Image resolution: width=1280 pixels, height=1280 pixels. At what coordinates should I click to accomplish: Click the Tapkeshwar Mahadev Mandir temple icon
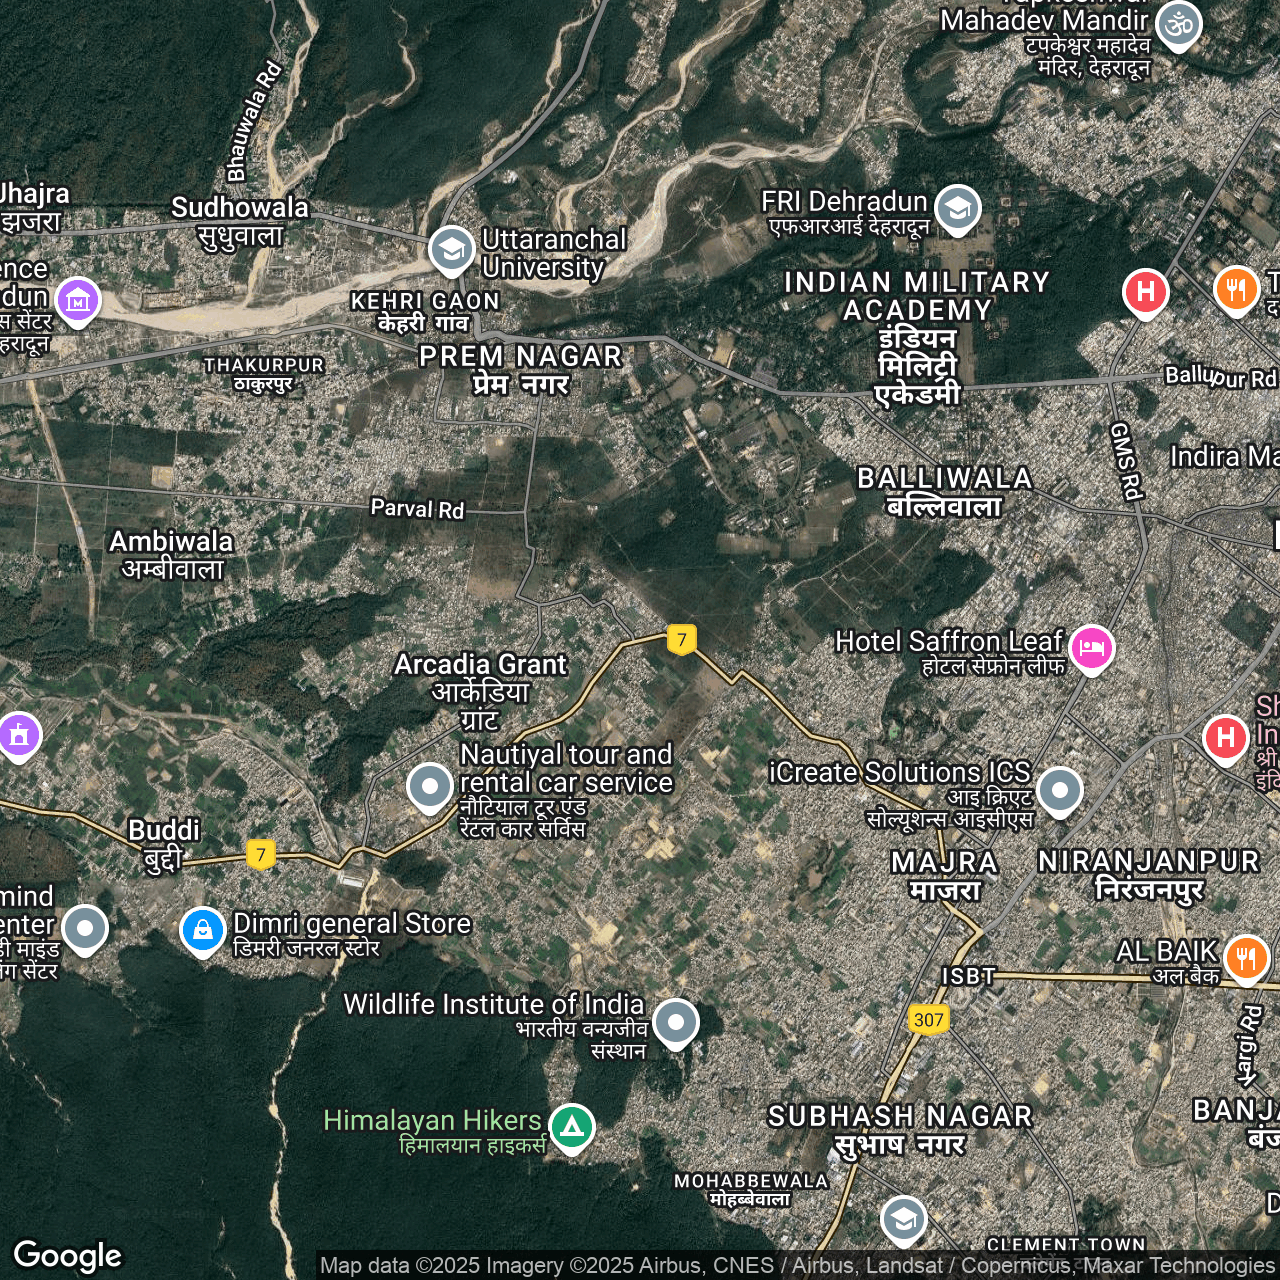click(x=1179, y=23)
